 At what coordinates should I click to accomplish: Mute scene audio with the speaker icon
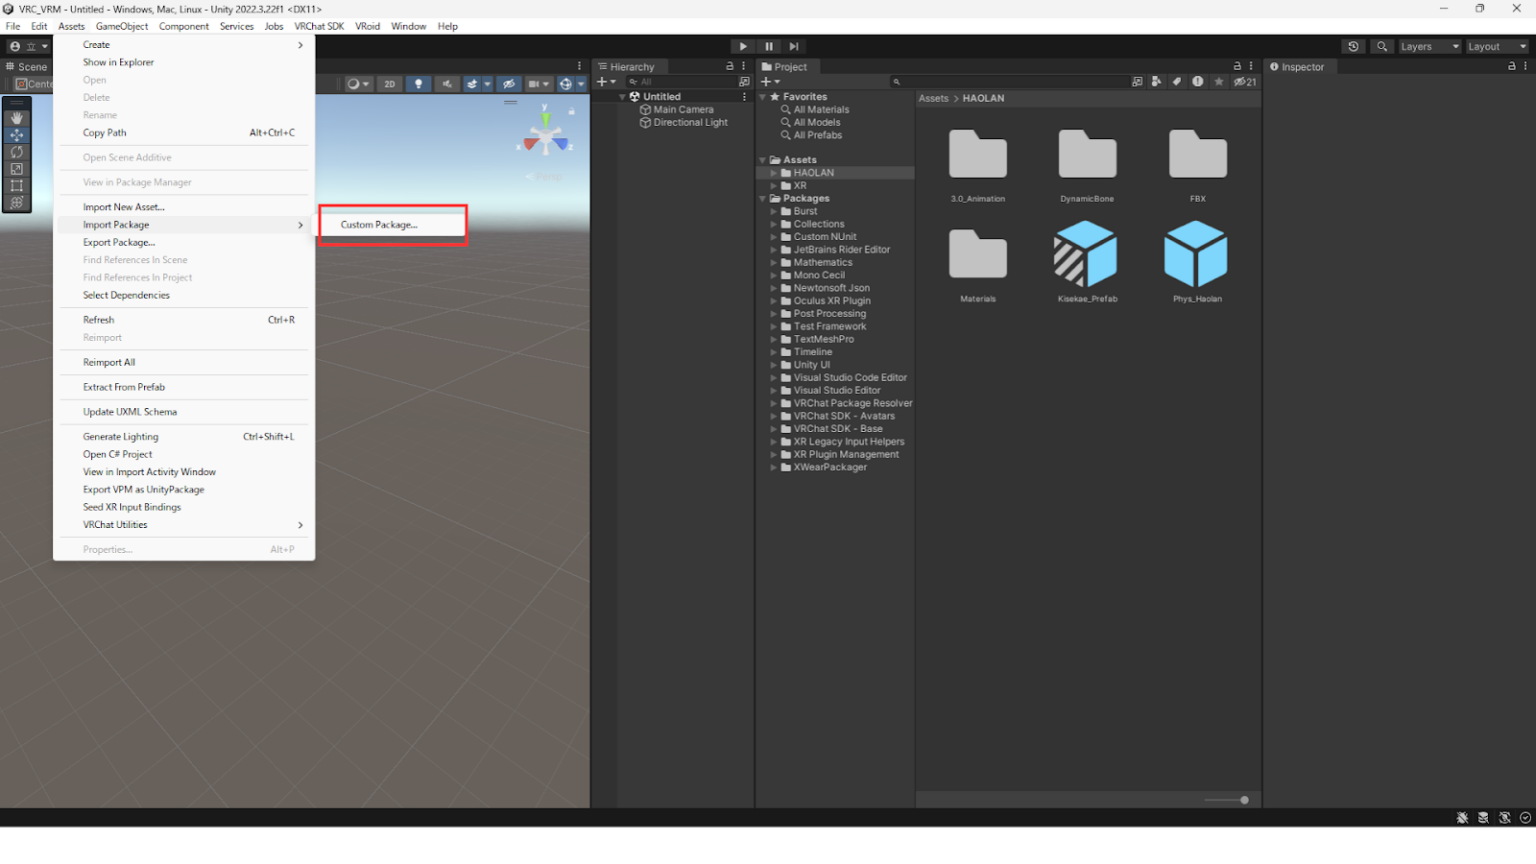coord(446,84)
